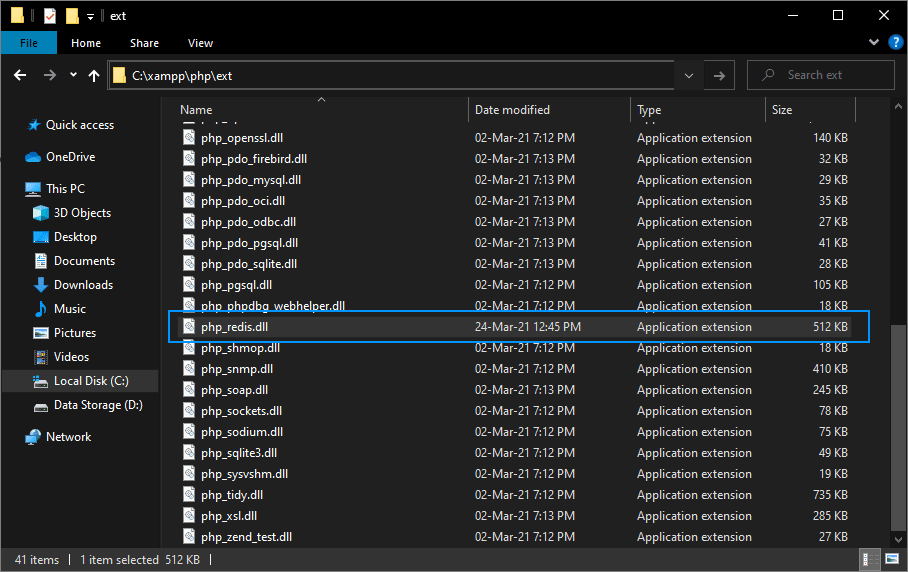The width and height of the screenshot is (908, 572).
Task: Go back with the Back arrow
Action: (20, 75)
